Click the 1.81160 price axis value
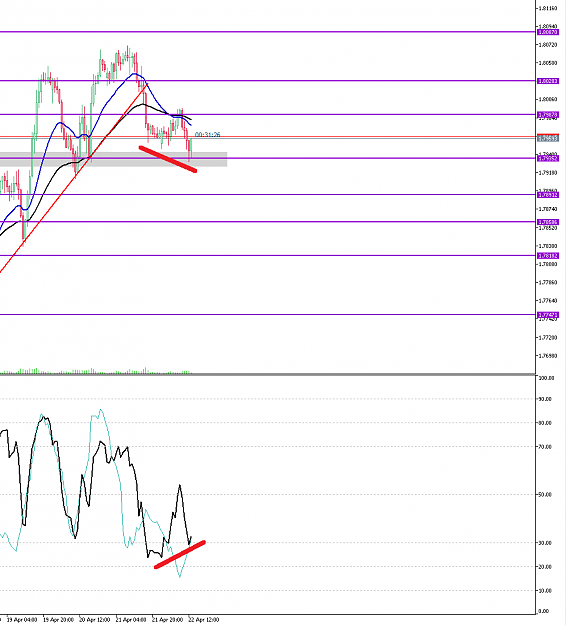This screenshot has height=625, width=566. (548, 8)
